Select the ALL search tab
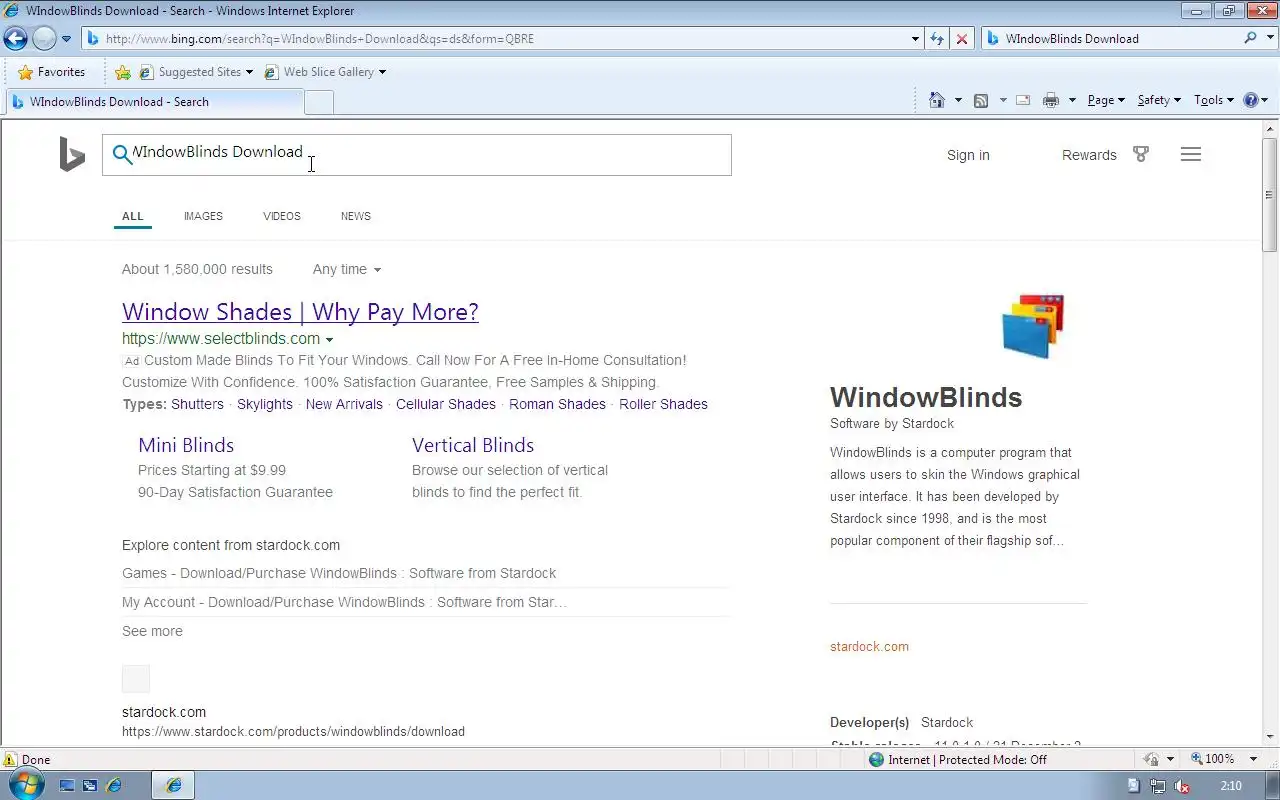The width and height of the screenshot is (1280, 800). coord(133,216)
